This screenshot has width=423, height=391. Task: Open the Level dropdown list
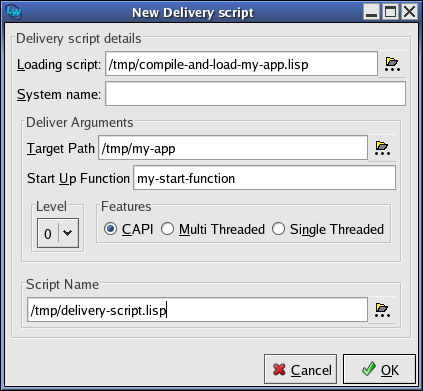point(68,233)
